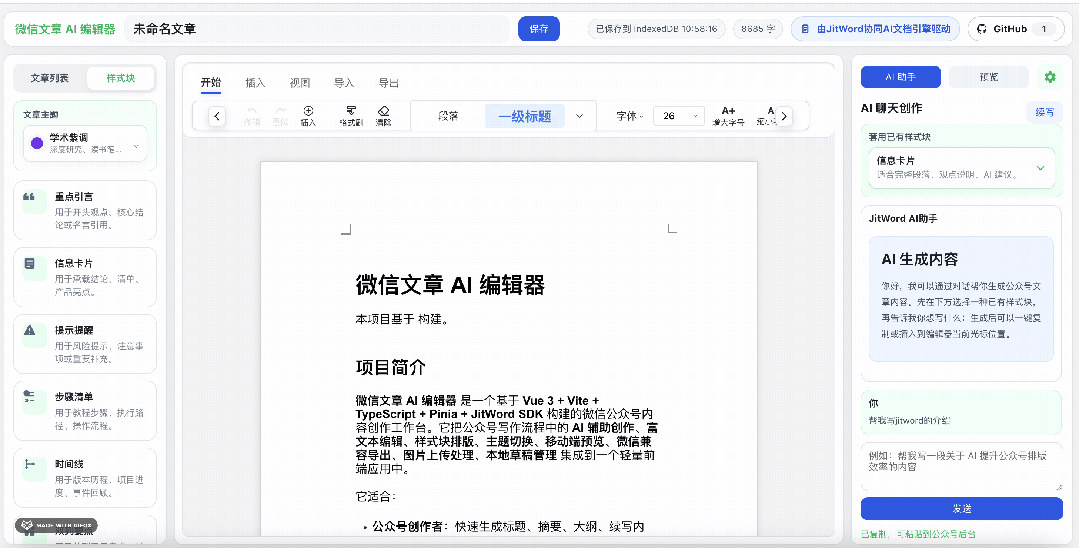The image size is (1080, 549).
Task: Click the 你 user message bubble
Action: pyautogui.click(x=962, y=412)
